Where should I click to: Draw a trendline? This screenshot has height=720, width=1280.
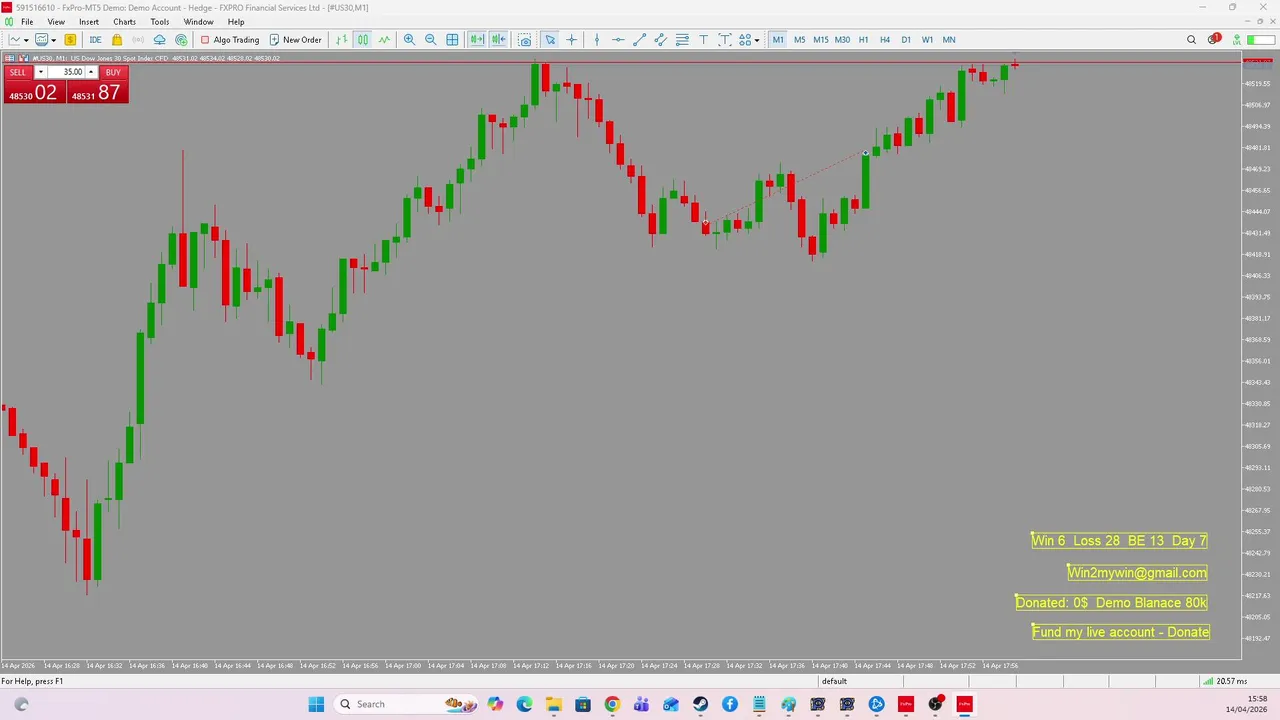640,40
